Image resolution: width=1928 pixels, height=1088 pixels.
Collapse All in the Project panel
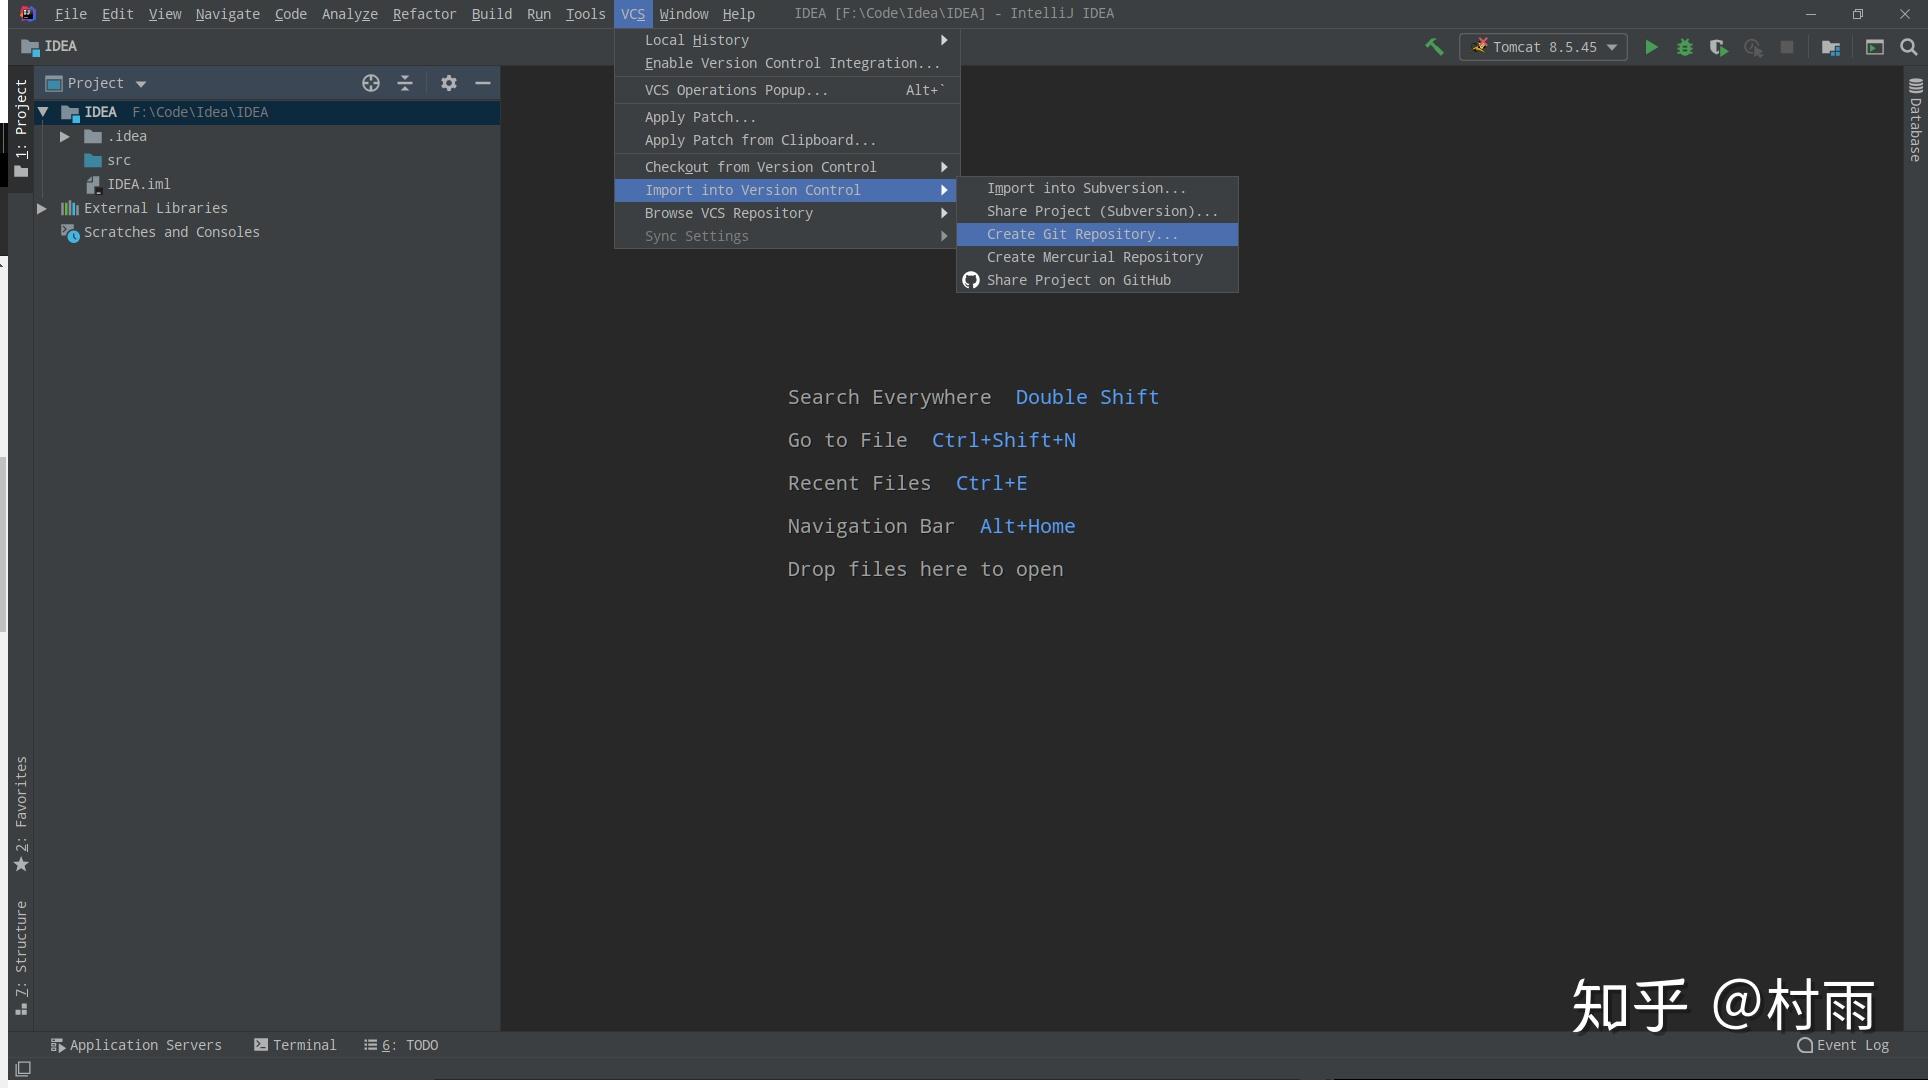pyautogui.click(x=404, y=83)
